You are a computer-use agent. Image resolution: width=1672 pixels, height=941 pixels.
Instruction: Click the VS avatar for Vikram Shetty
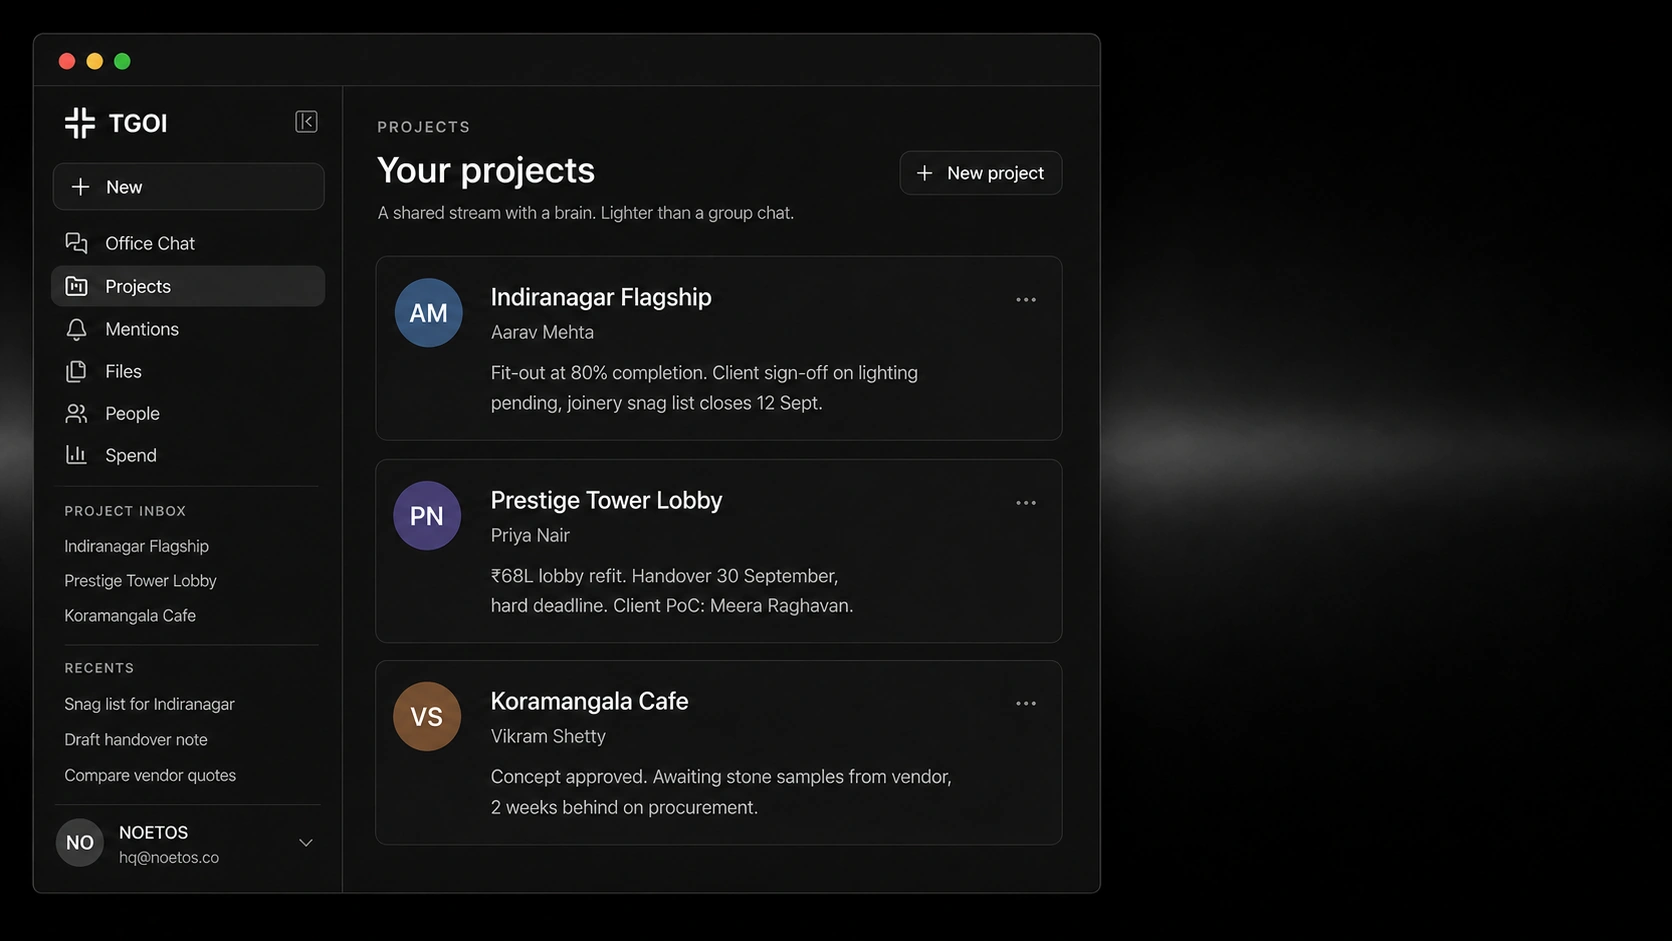point(427,717)
